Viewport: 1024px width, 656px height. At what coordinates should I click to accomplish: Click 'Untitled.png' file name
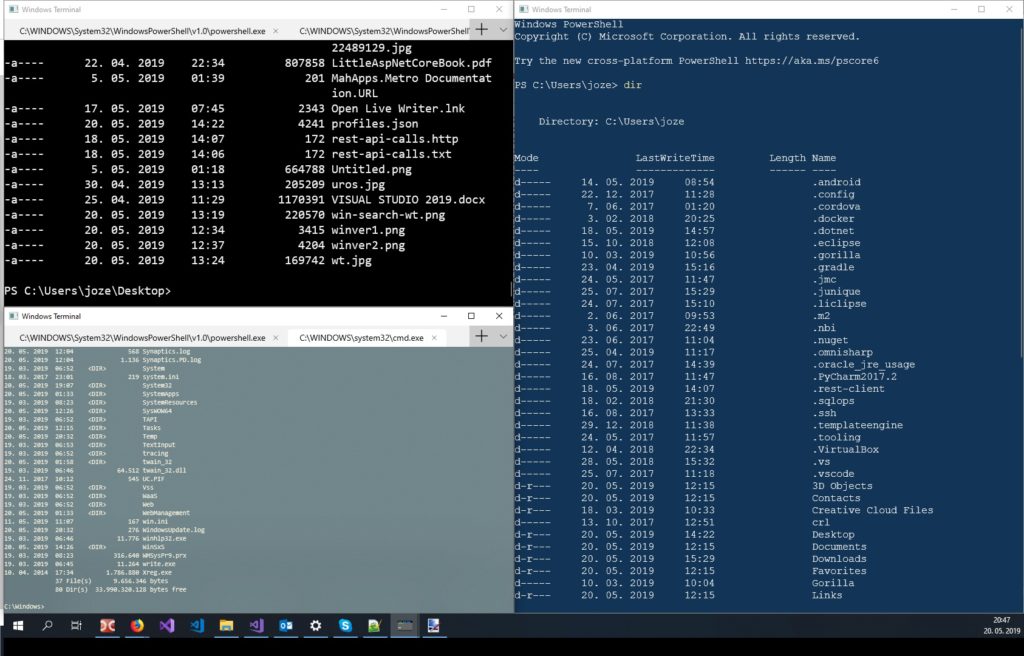tap(371, 169)
